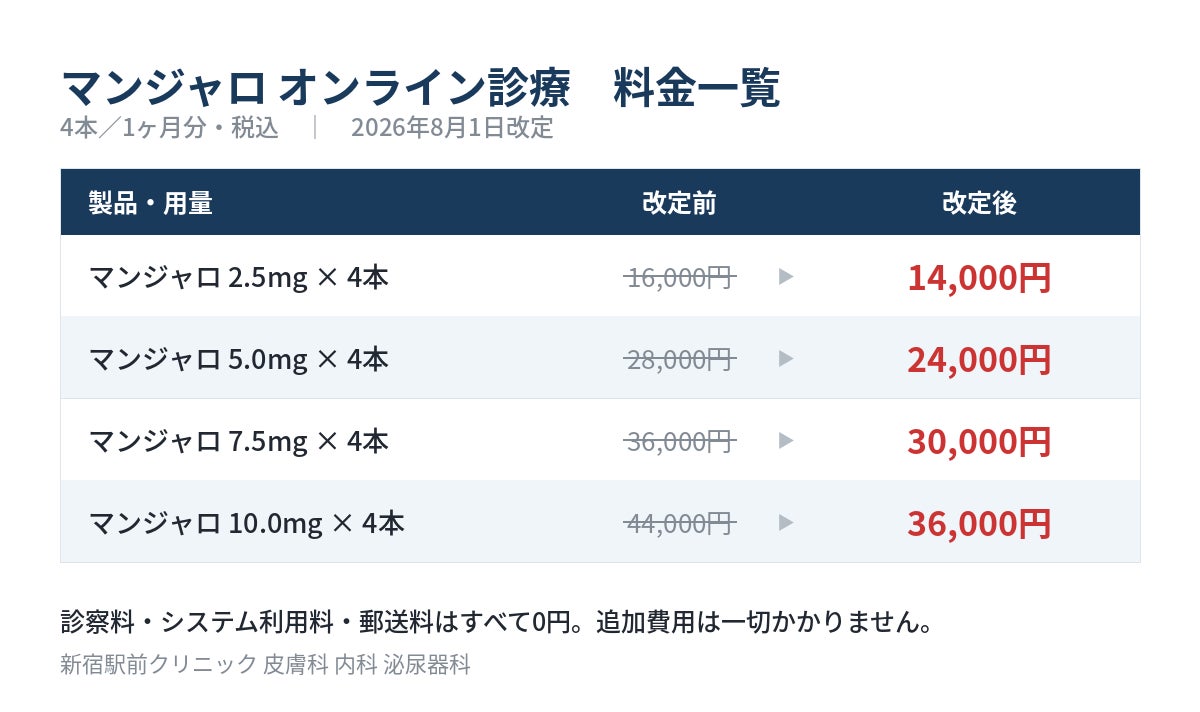Image resolution: width=1200 pixels, height=712 pixels.
Task: Click the new price 36,000円
Action: (x=979, y=523)
